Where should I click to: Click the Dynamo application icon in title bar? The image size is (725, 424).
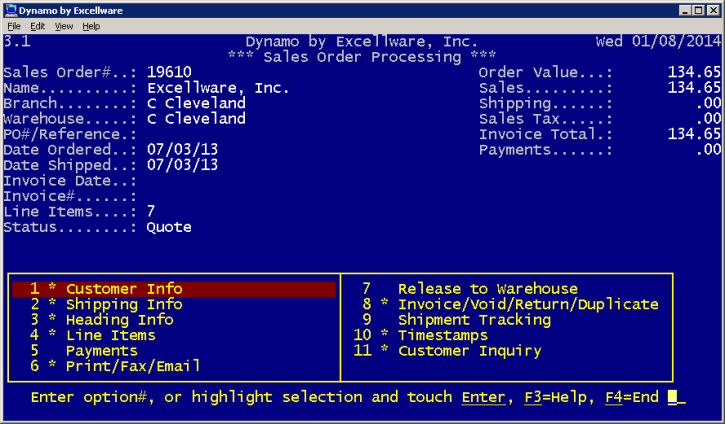click(11, 10)
